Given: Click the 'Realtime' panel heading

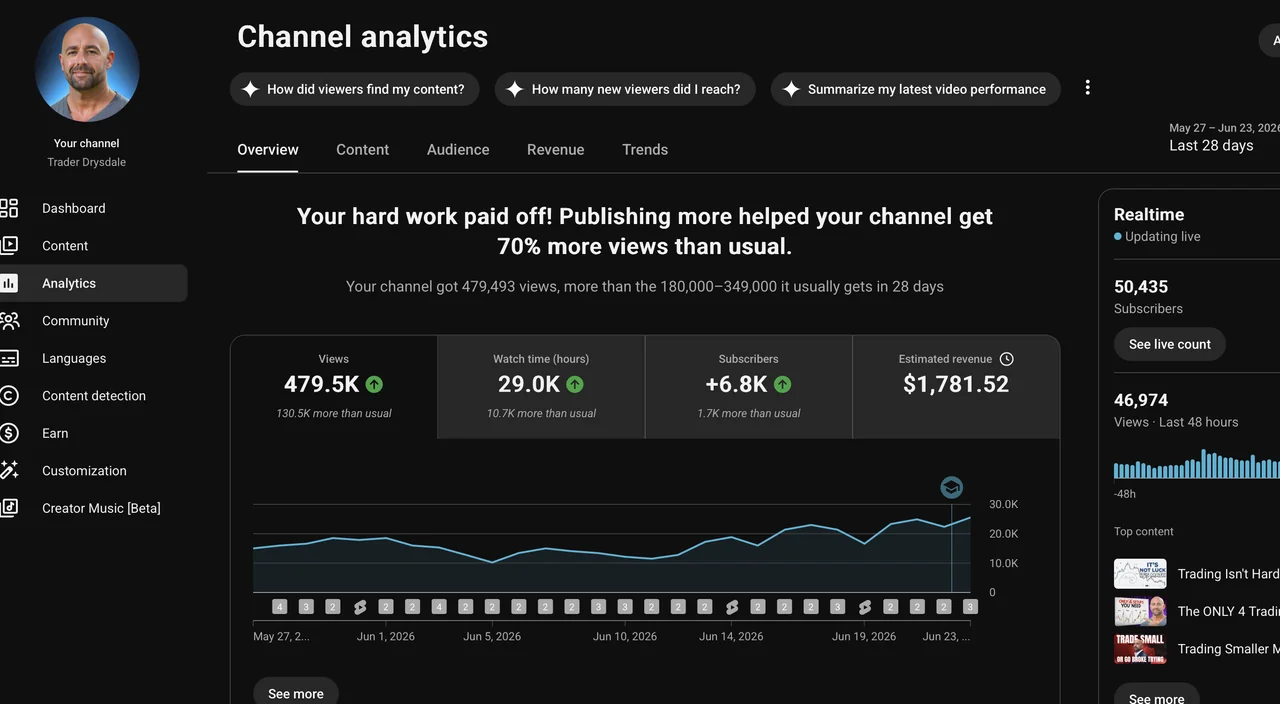Looking at the screenshot, I should 1149,214.
